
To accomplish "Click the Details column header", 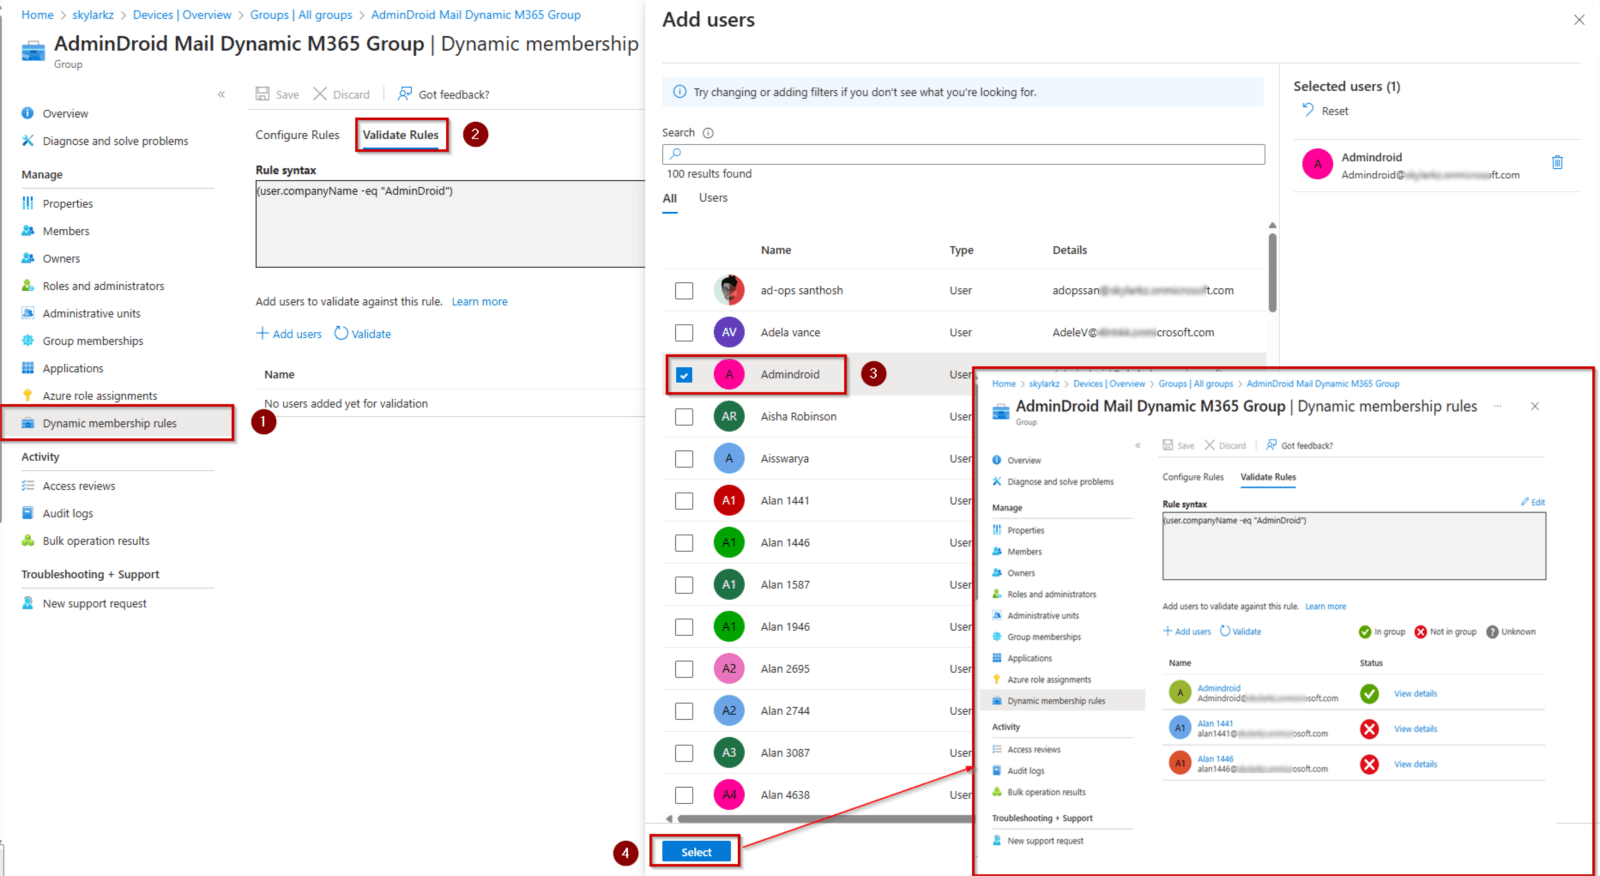I will (x=1069, y=250).
